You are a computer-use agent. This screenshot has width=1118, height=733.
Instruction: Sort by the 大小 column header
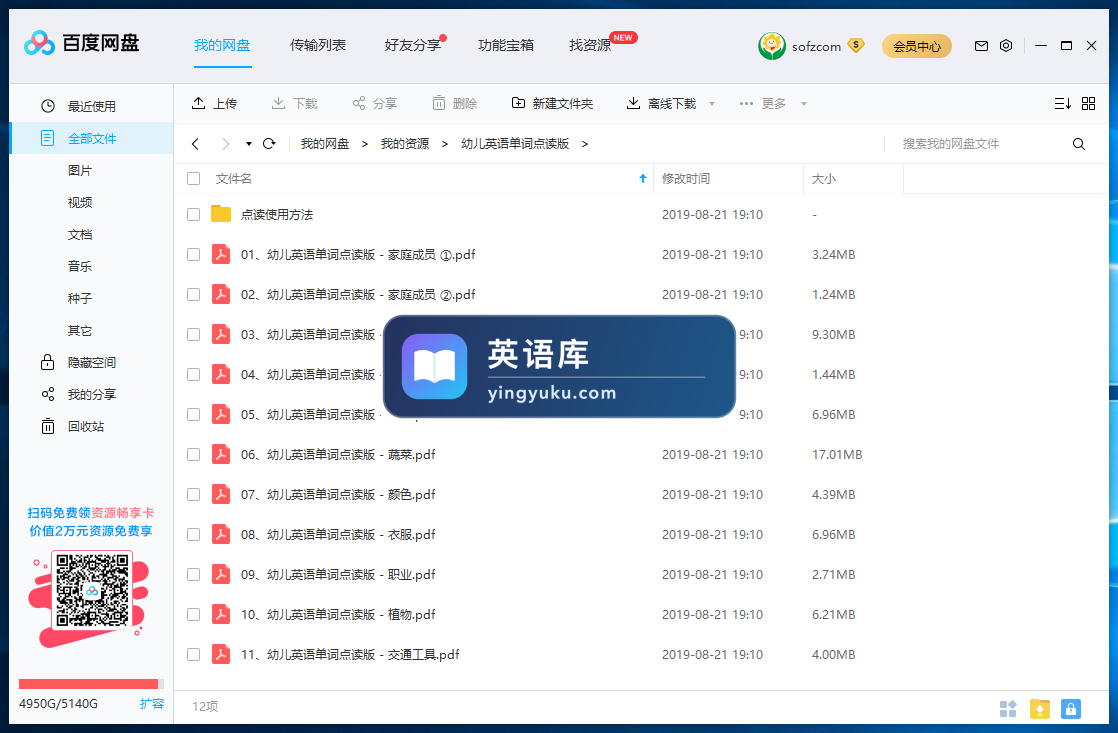point(853,178)
